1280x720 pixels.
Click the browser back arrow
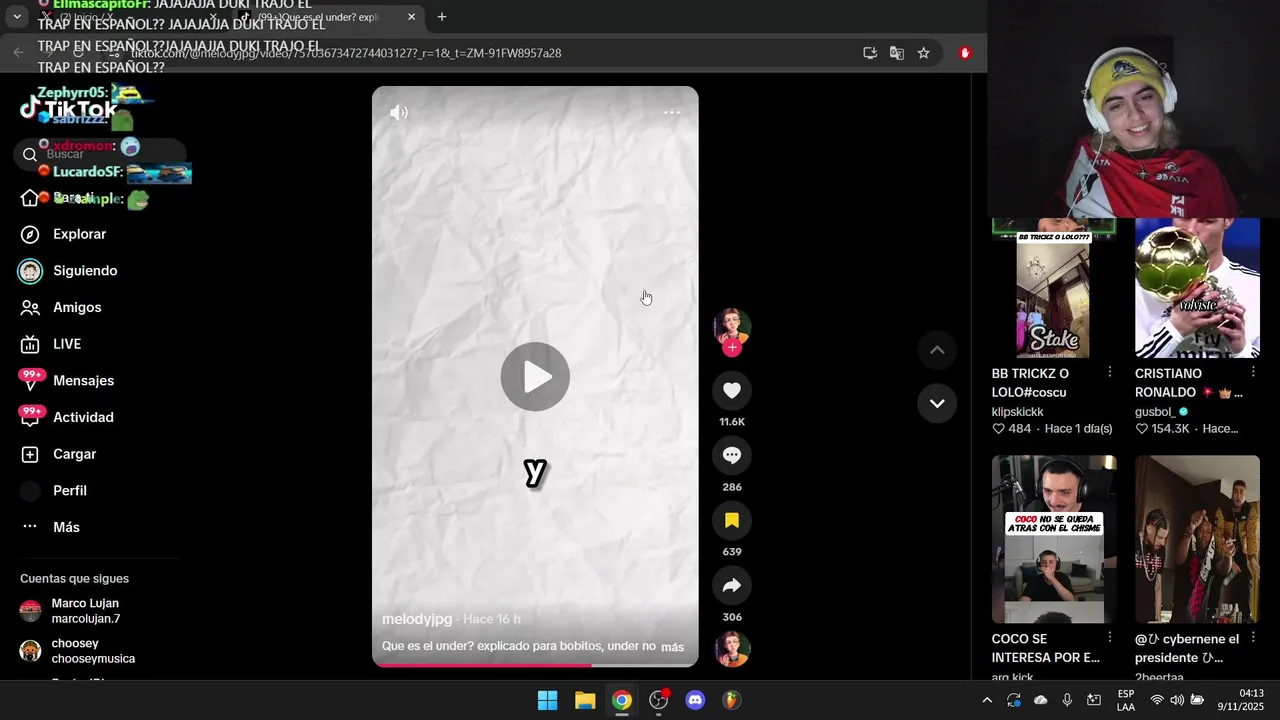pos(18,53)
